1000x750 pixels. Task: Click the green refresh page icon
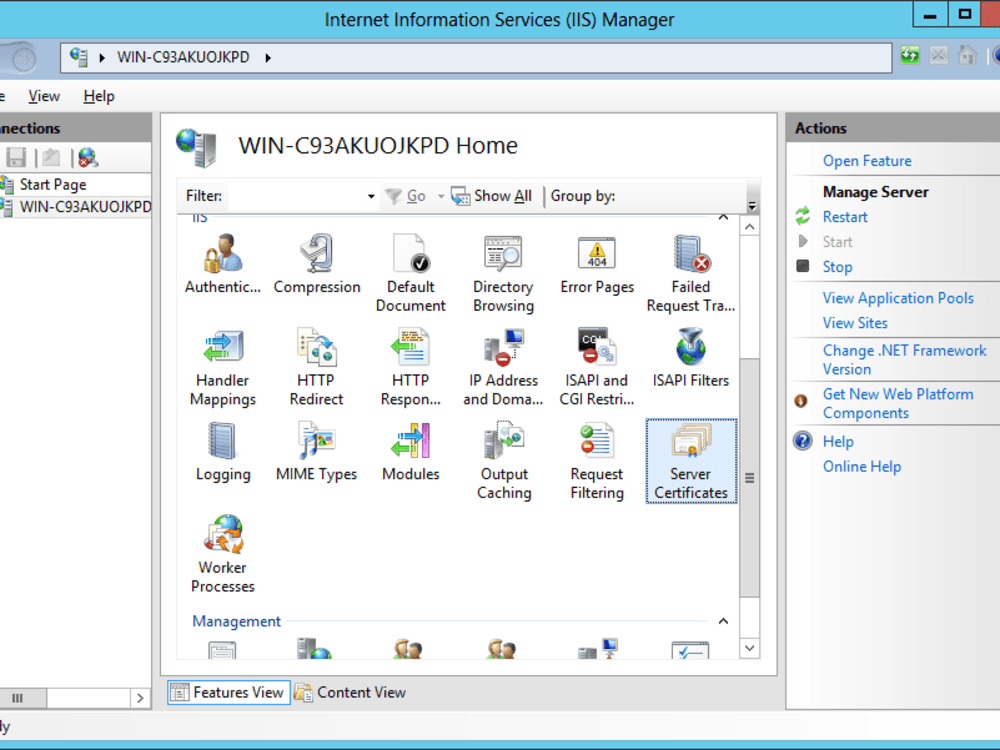(x=910, y=56)
